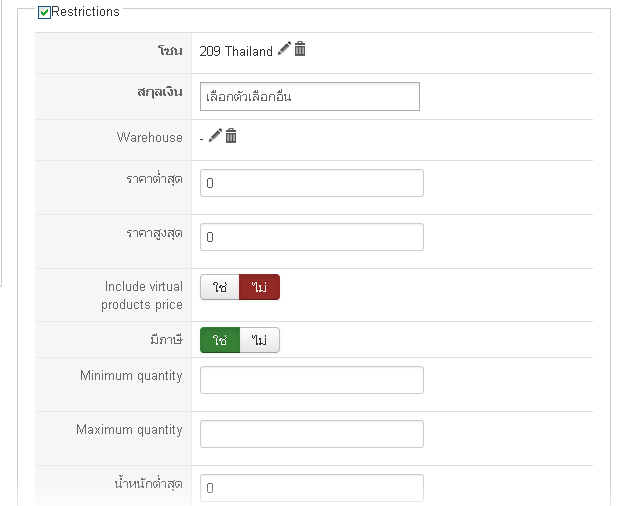Uncheck the Restrictions checkbox
632x506 pixels.
44,13
